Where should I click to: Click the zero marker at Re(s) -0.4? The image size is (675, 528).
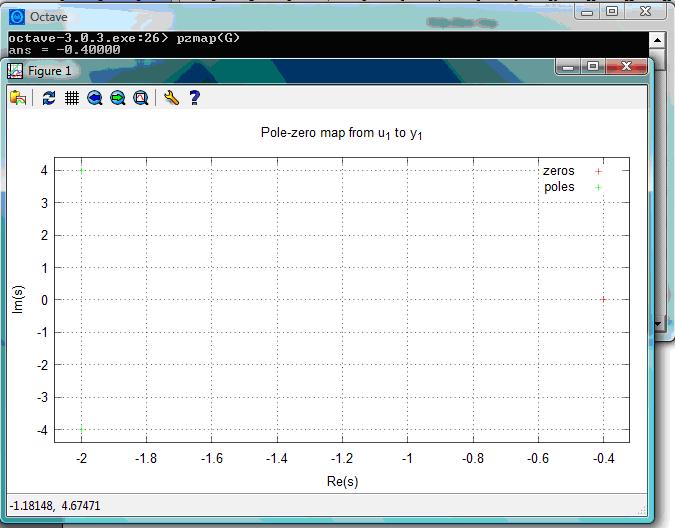pyautogui.click(x=603, y=299)
